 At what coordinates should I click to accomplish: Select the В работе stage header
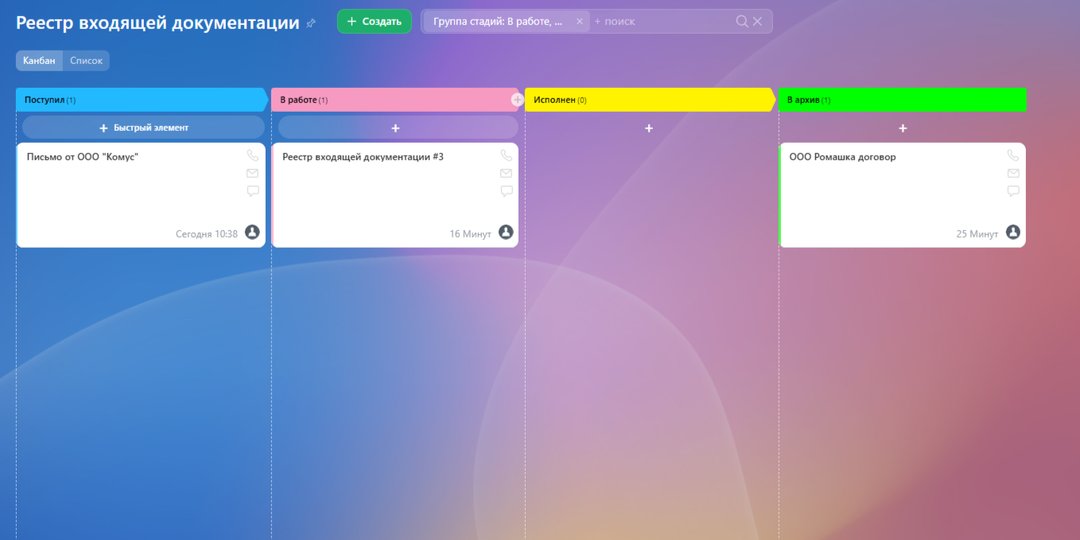[x=395, y=100]
